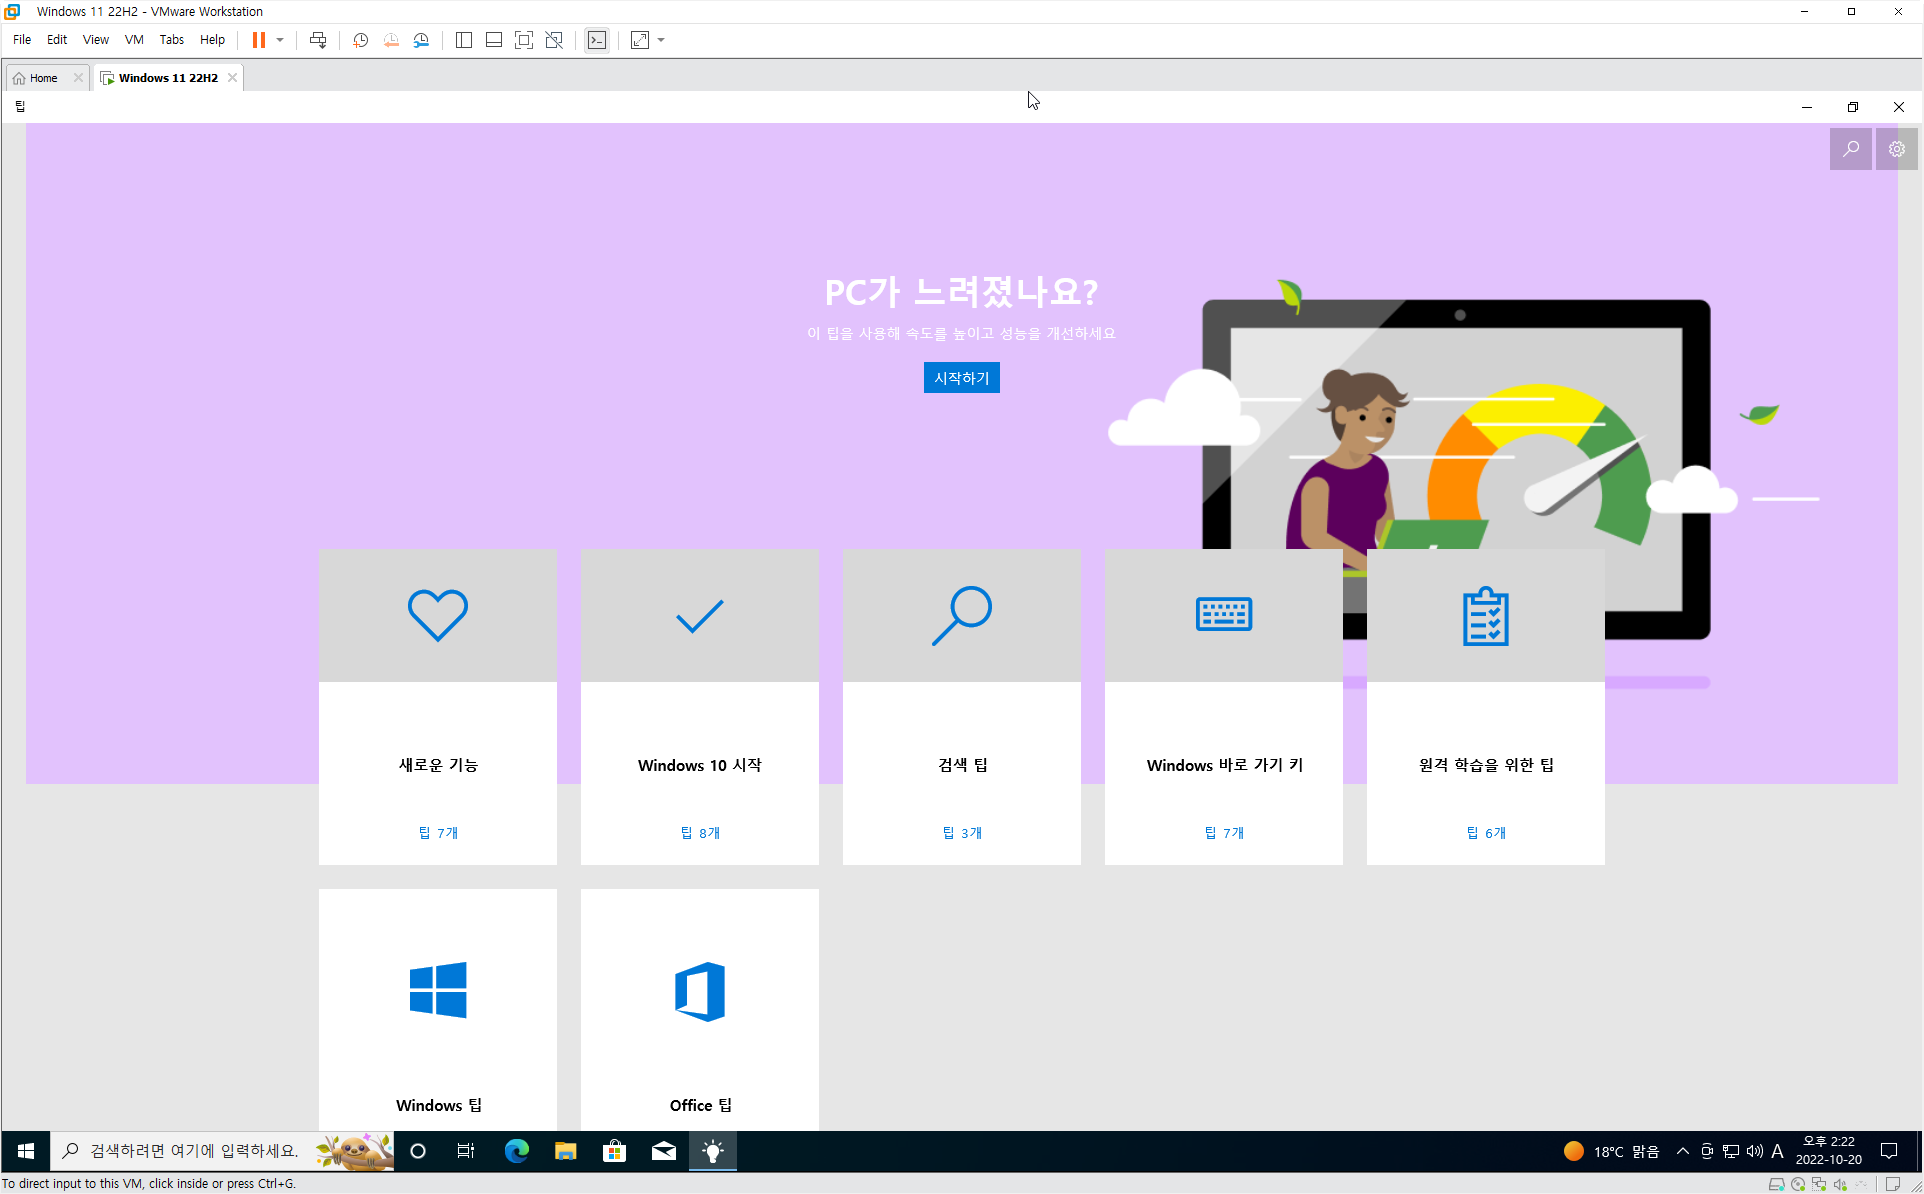Image resolution: width=1924 pixels, height=1194 pixels.
Task: Click the taskbar search input field
Action: click(195, 1151)
